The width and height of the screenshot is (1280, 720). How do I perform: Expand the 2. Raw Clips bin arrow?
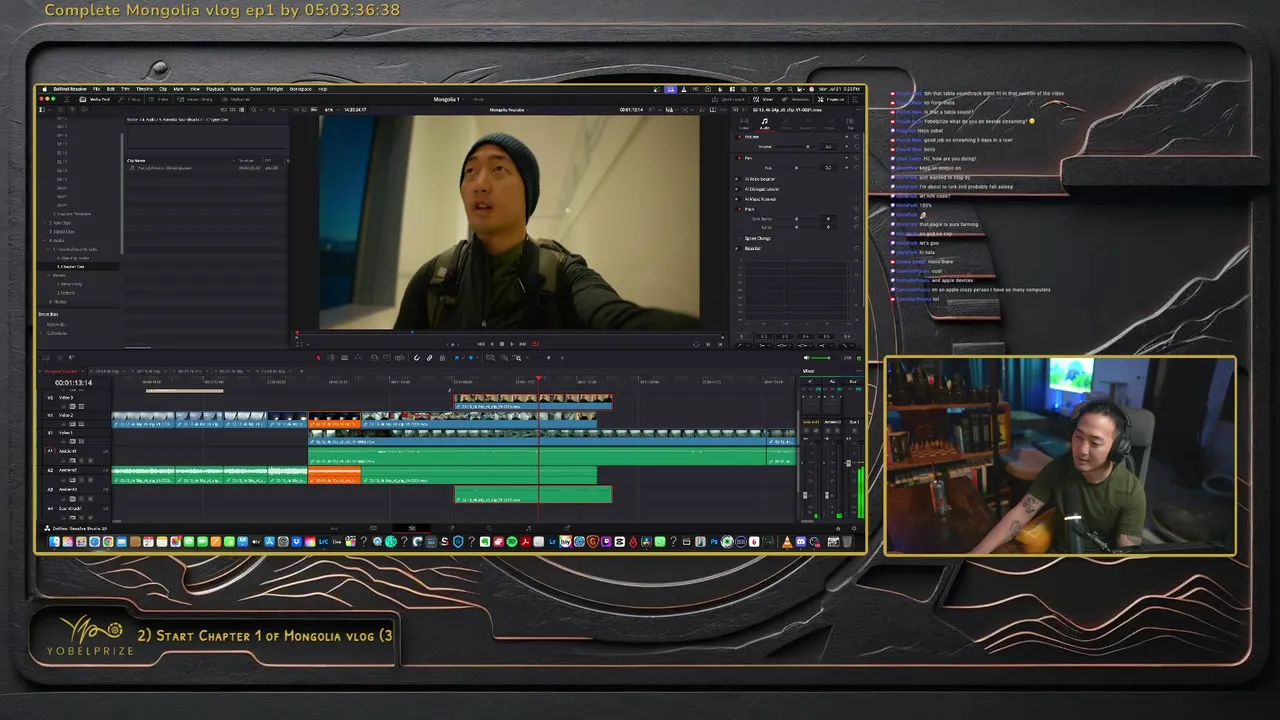pyautogui.click(x=44, y=223)
